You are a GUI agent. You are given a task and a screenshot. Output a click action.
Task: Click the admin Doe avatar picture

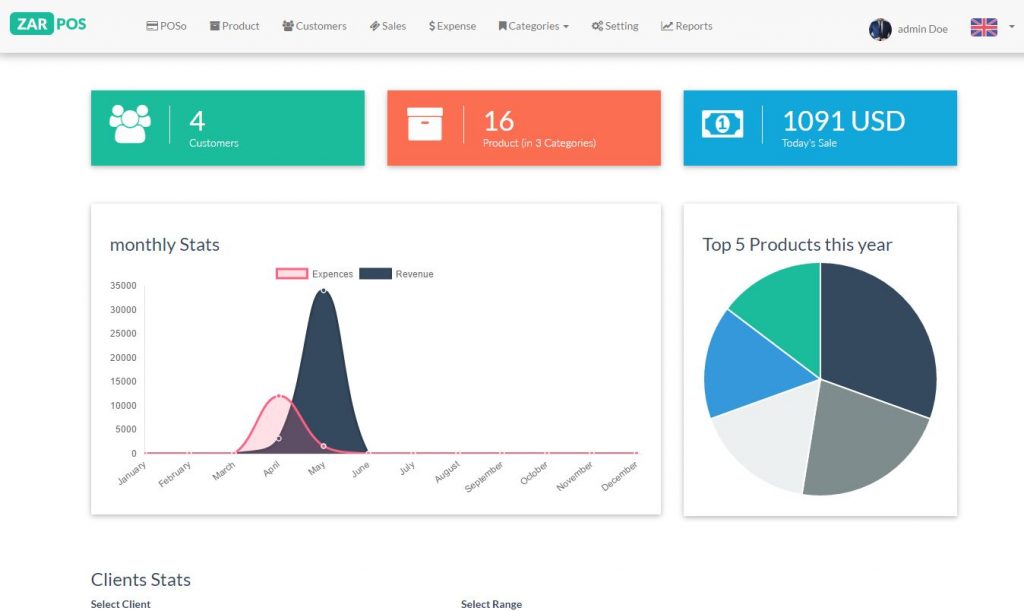pyautogui.click(x=880, y=29)
